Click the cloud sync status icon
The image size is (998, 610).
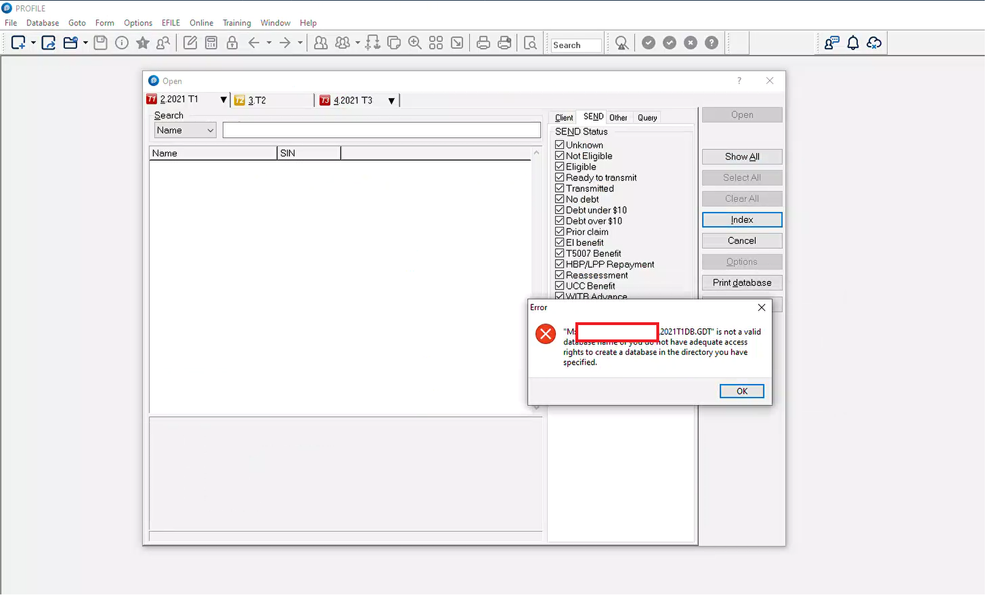(x=874, y=43)
